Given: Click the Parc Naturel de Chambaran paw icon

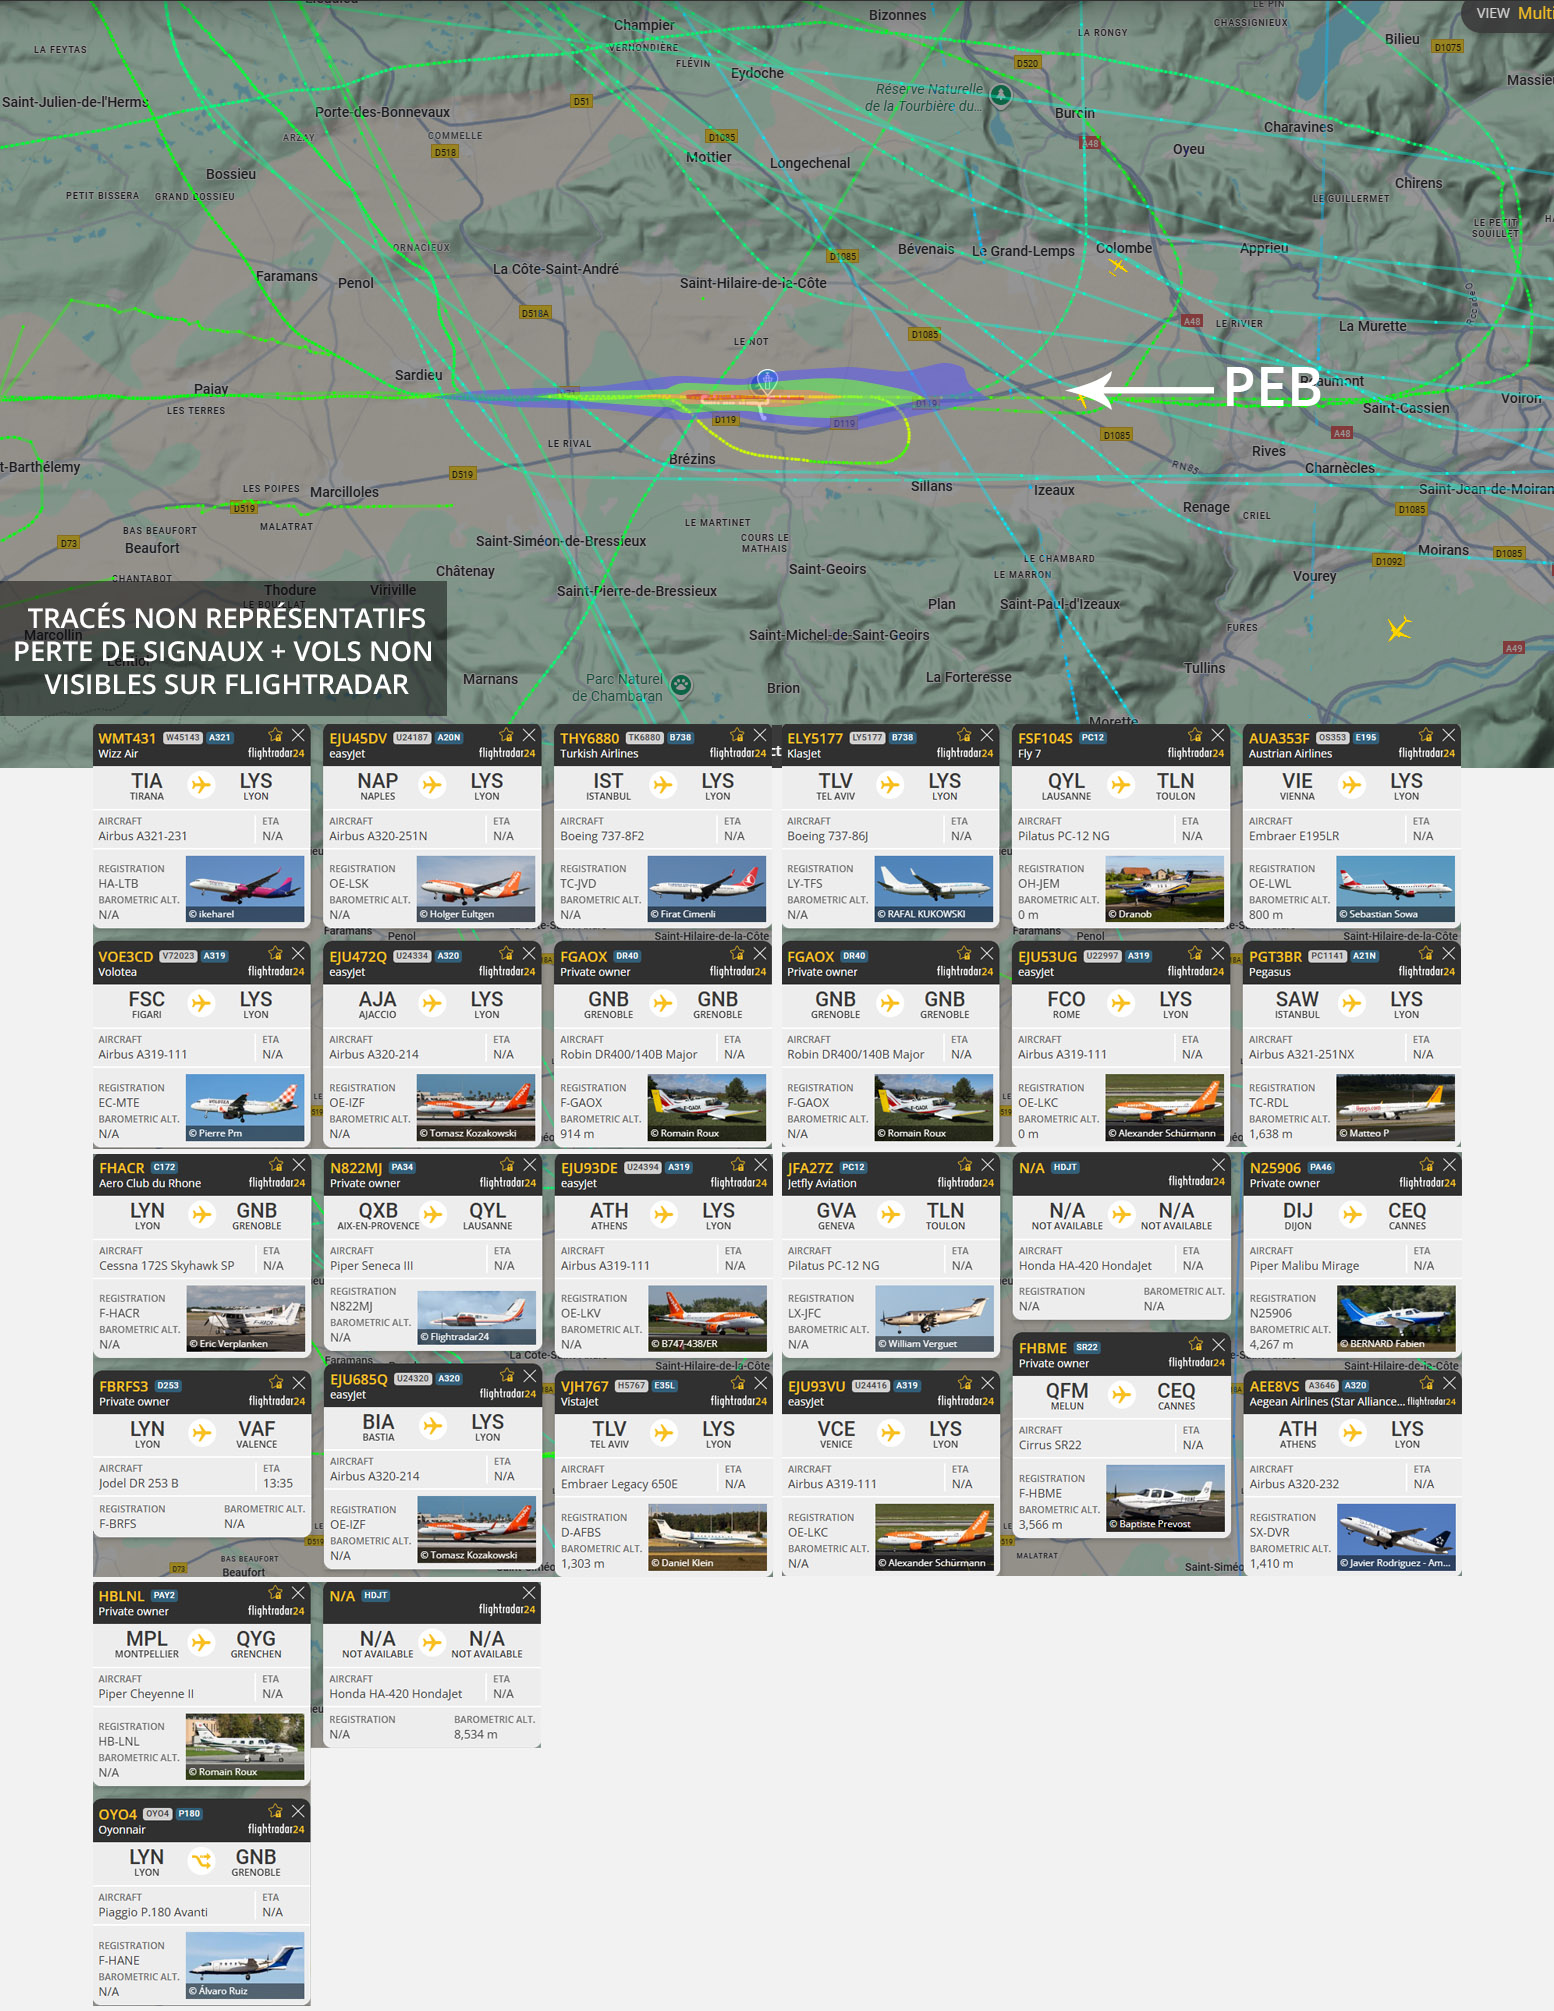Looking at the screenshot, I should (x=682, y=685).
